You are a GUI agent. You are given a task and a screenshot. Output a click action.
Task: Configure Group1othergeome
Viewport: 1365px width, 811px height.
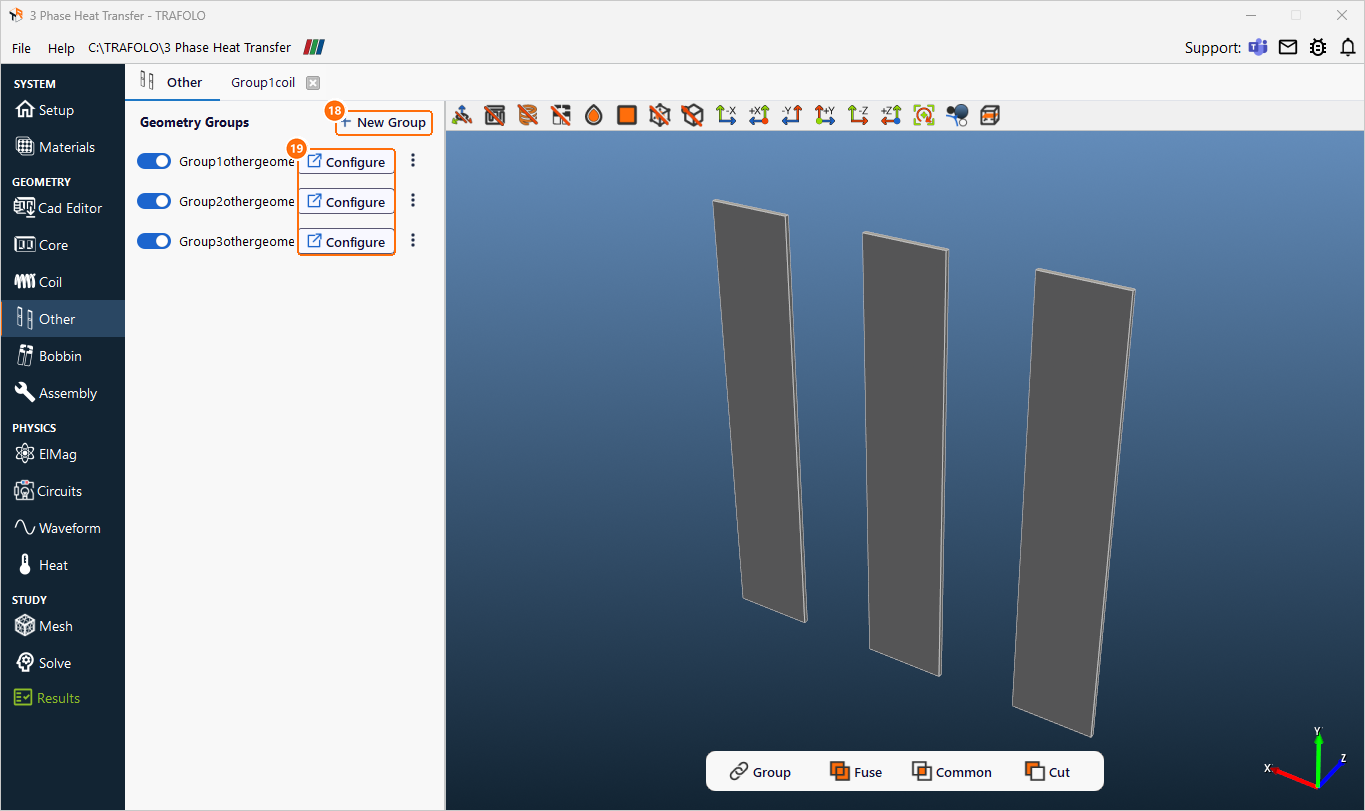pos(346,162)
